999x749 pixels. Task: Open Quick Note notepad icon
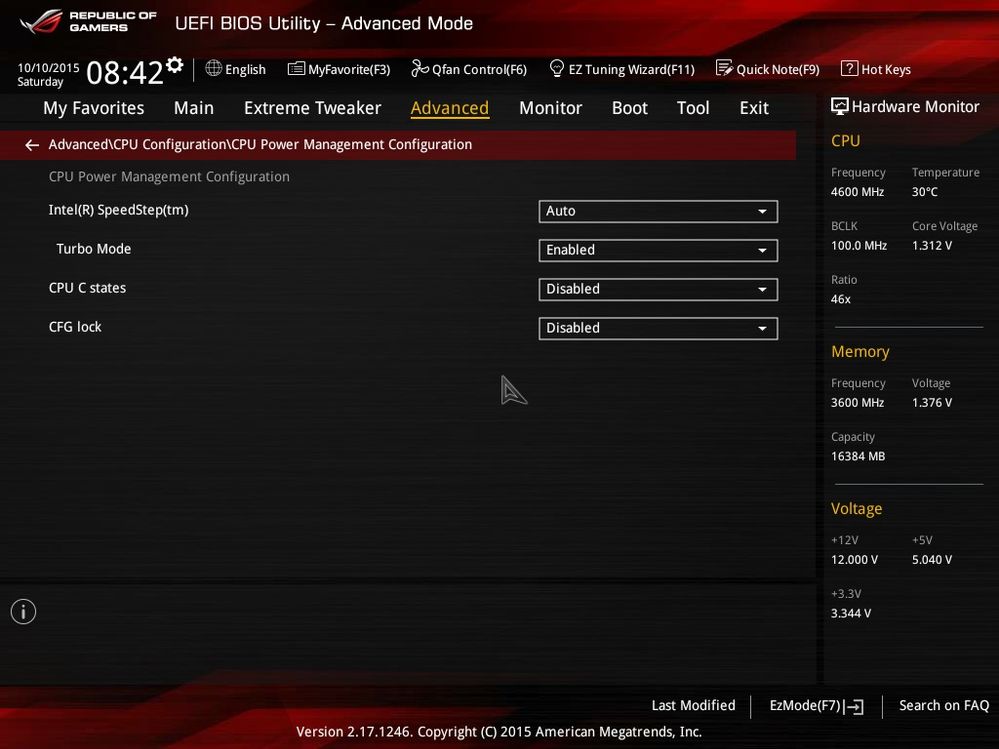[x=724, y=68]
